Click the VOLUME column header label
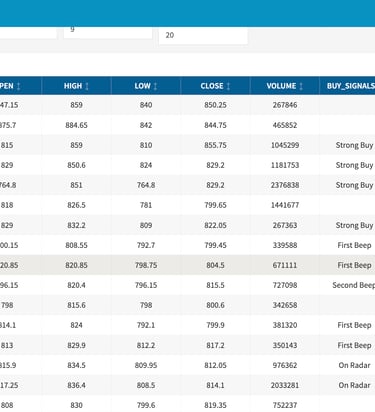The width and height of the screenshot is (375, 412). click(x=281, y=86)
